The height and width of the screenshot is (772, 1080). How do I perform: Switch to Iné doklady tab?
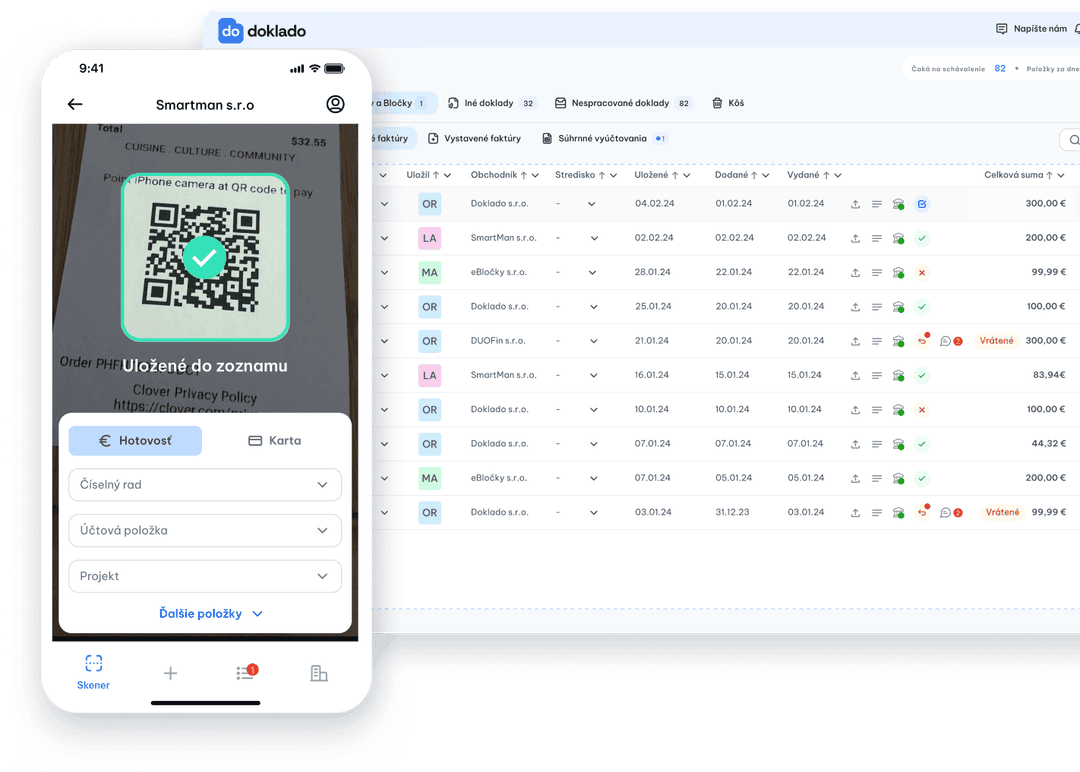492,103
